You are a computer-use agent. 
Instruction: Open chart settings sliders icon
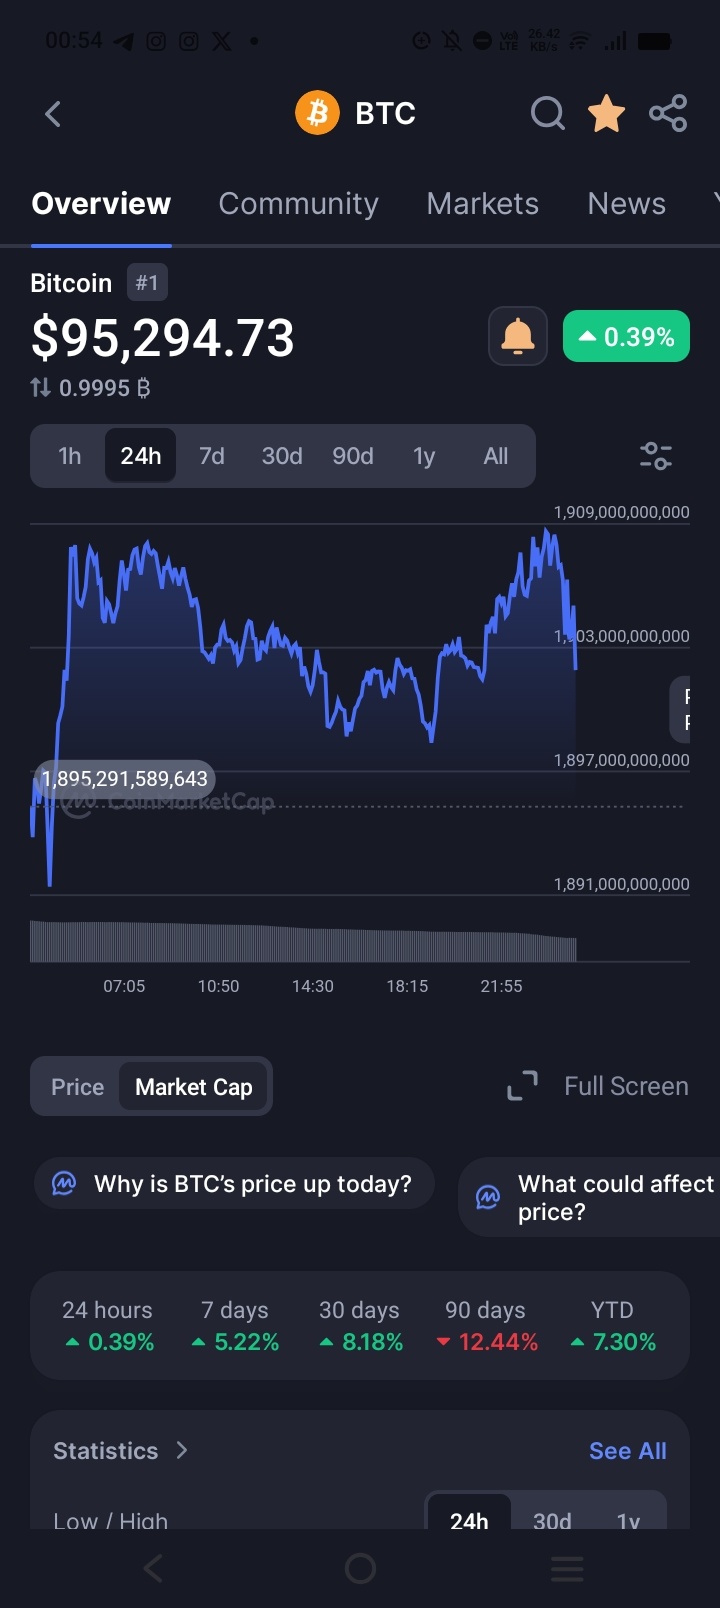click(656, 456)
